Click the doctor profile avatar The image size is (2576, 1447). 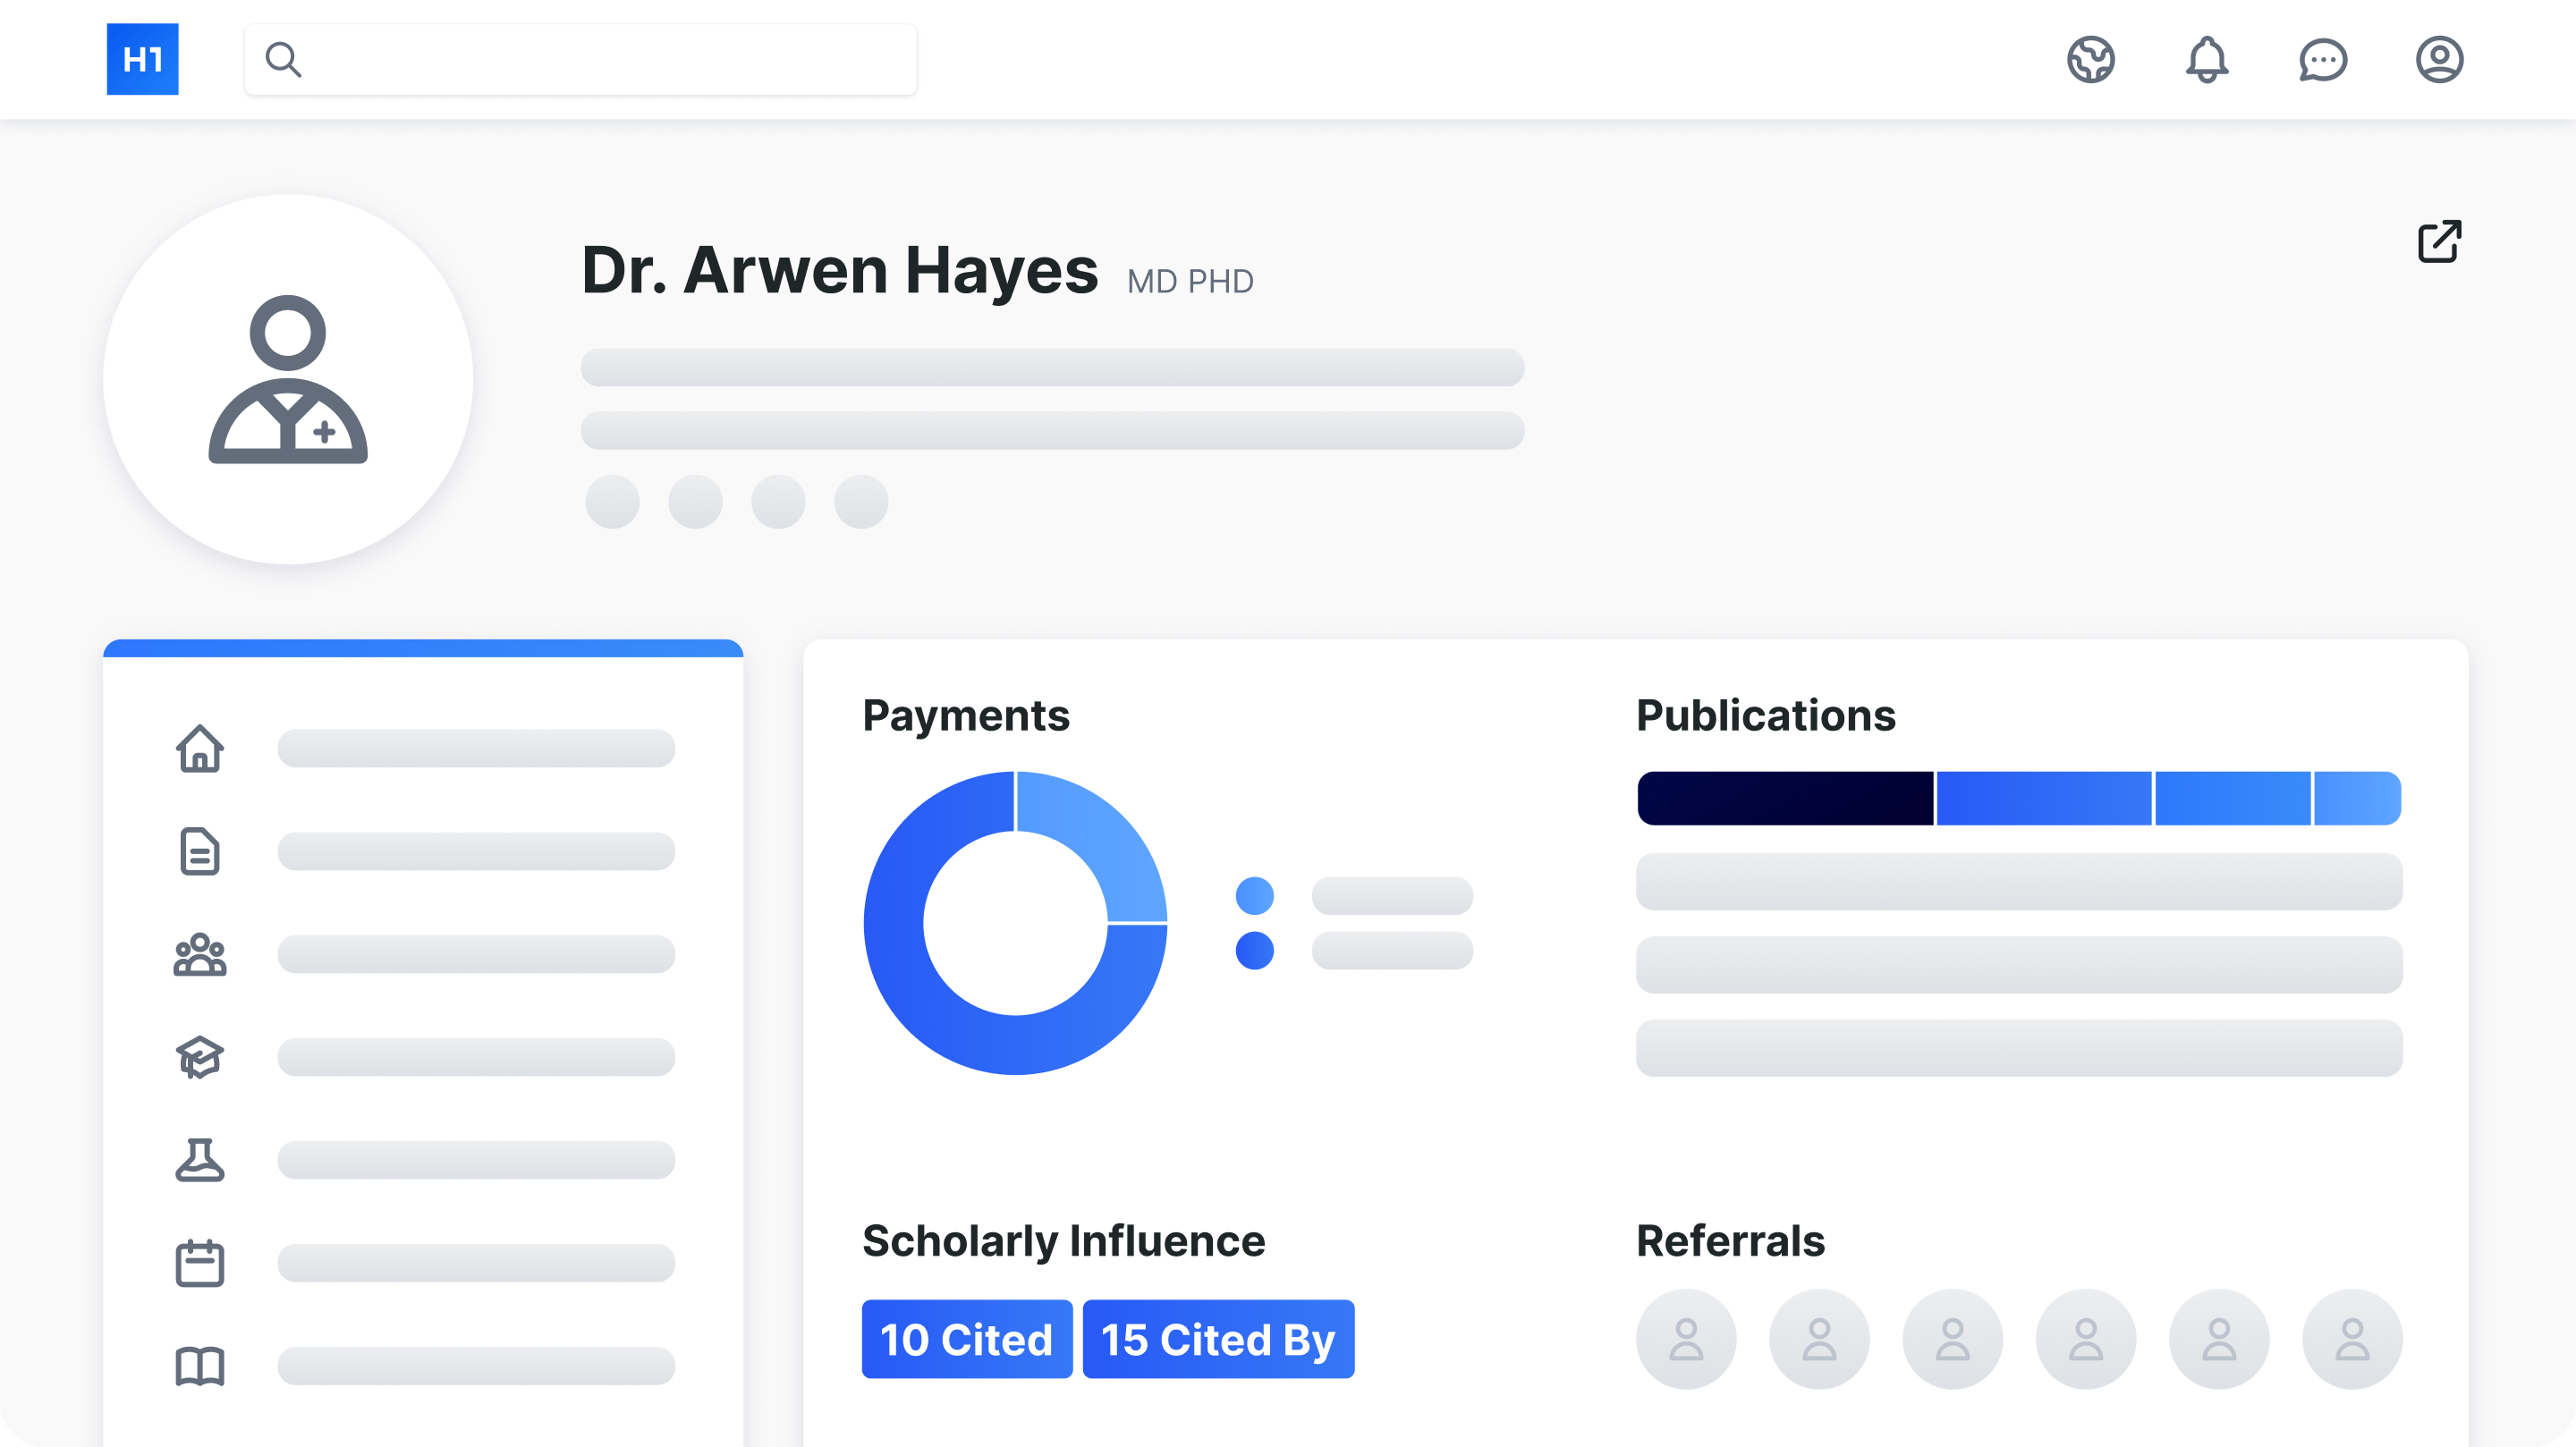288,379
